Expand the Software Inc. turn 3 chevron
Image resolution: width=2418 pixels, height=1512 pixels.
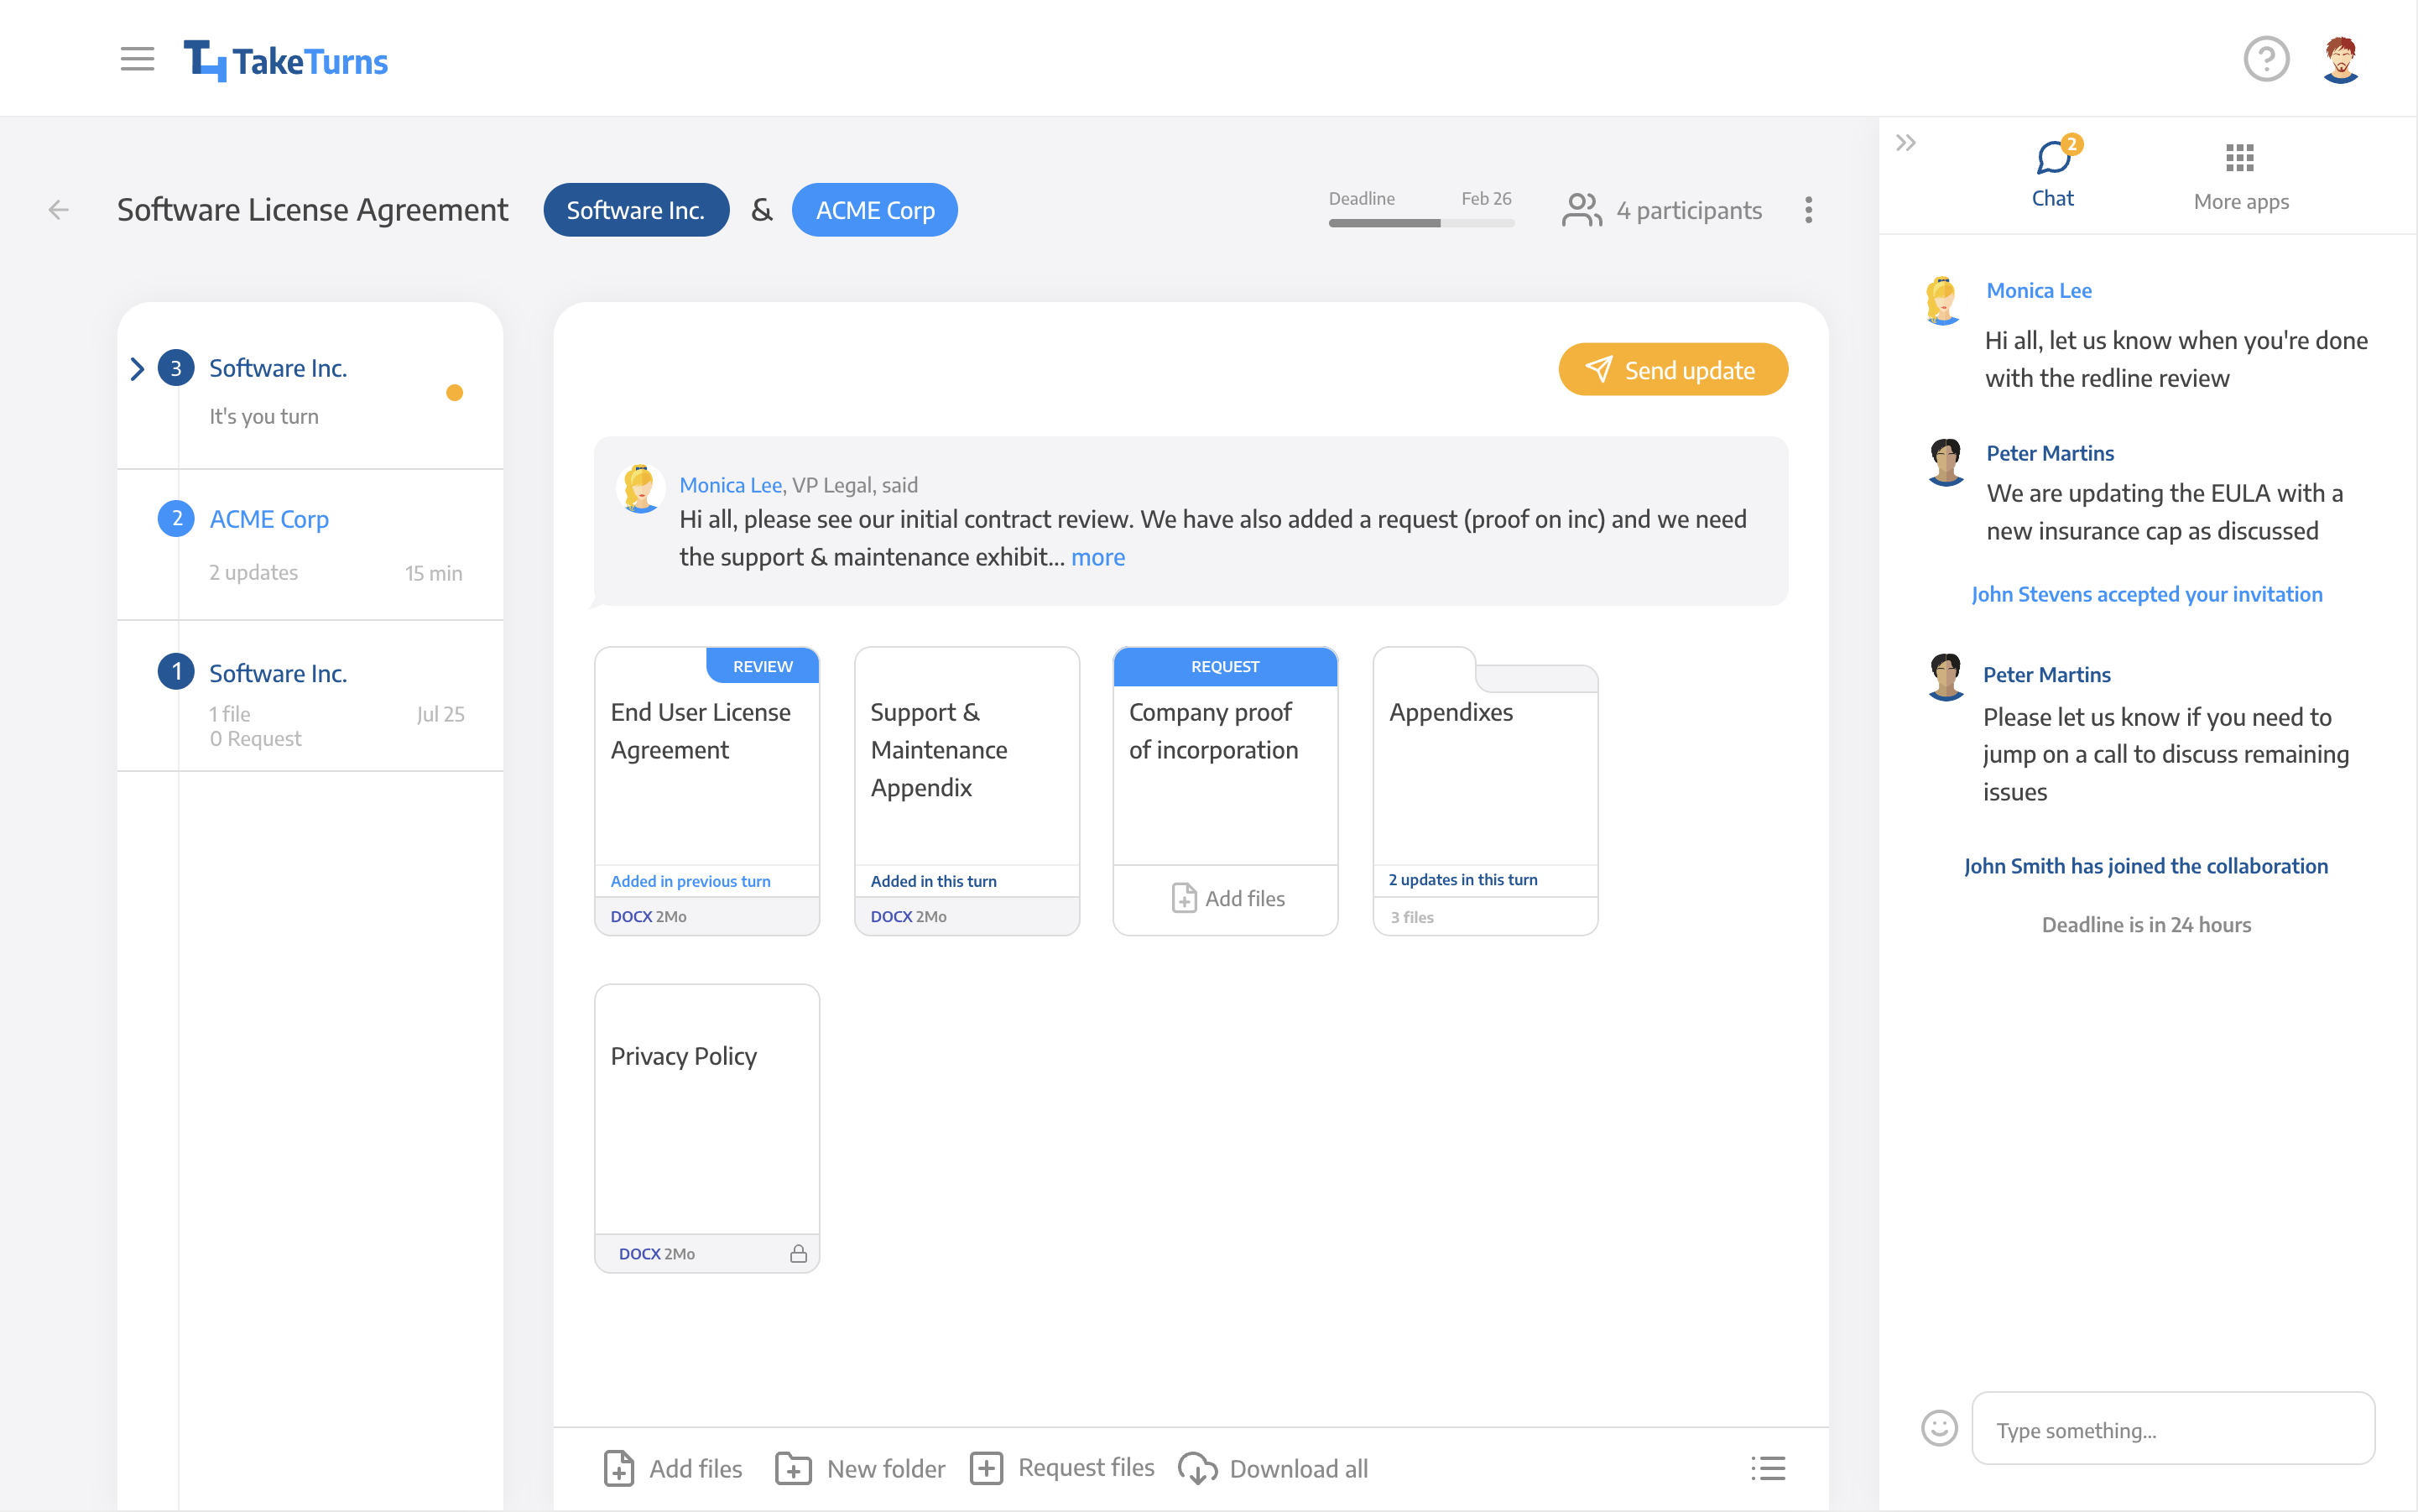point(137,369)
